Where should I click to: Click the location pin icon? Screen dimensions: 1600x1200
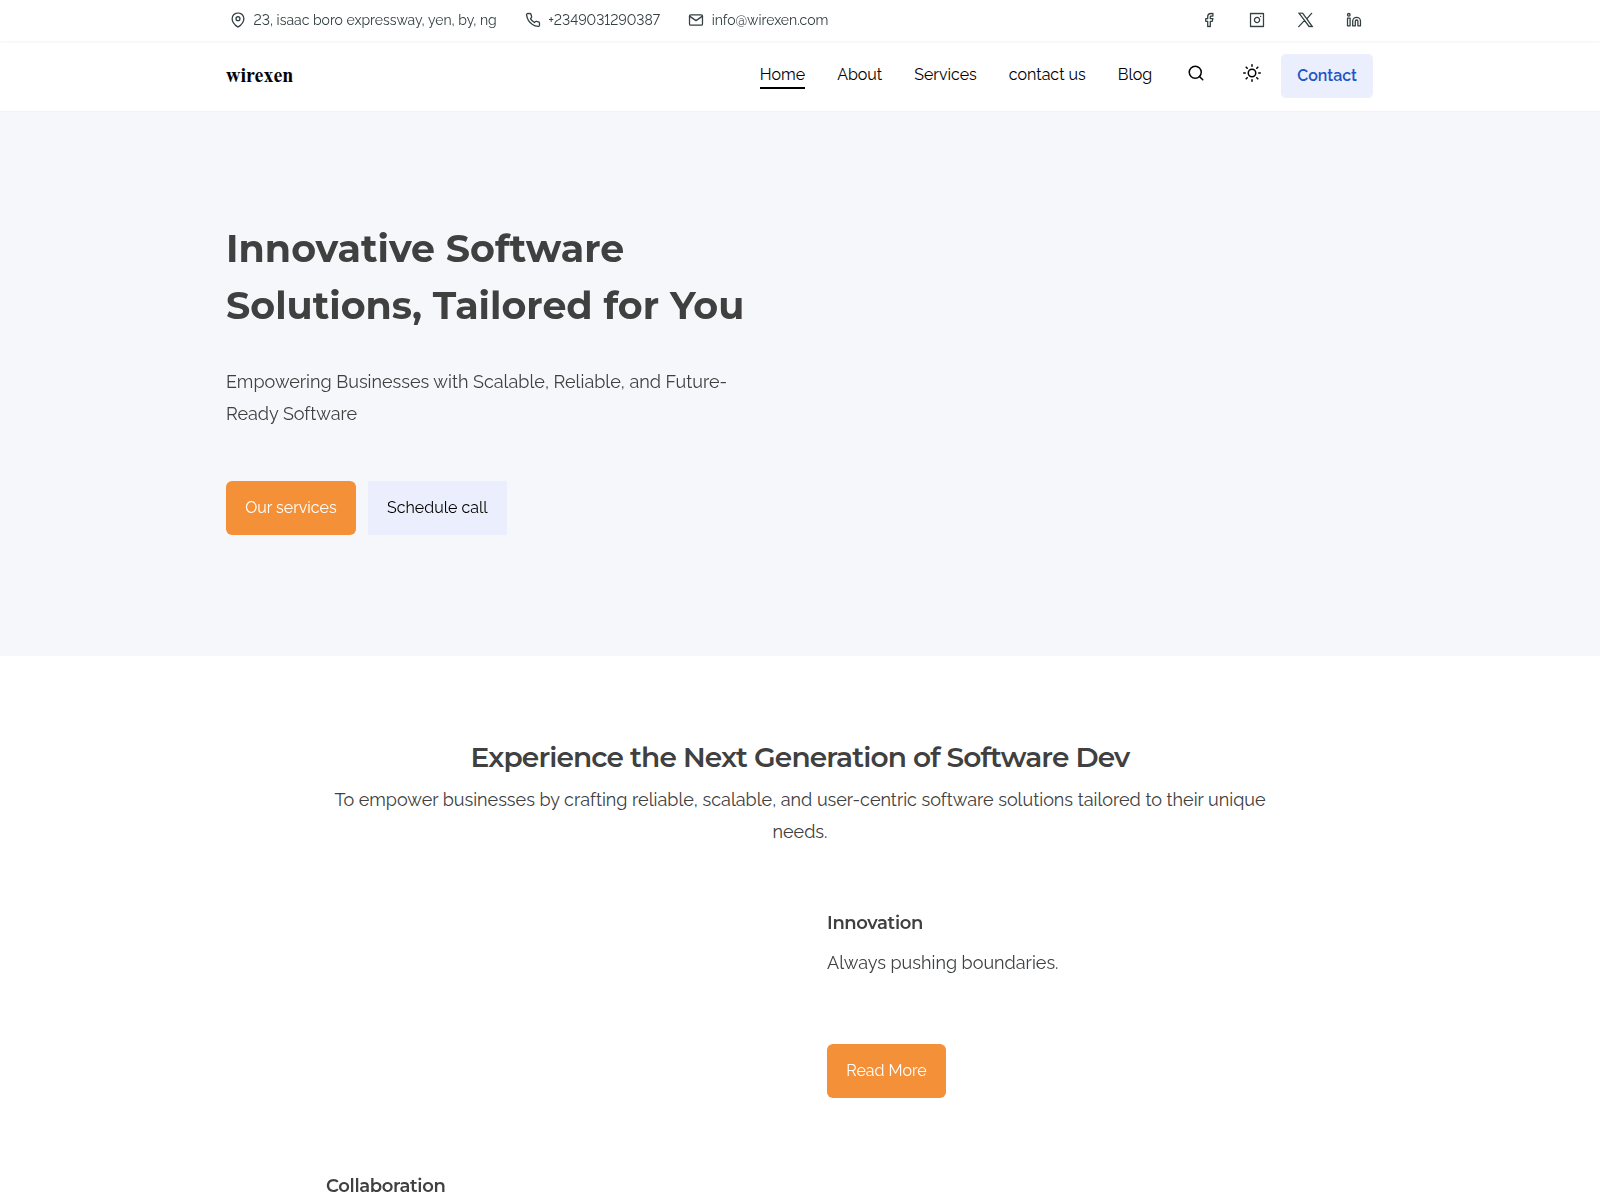[238, 20]
